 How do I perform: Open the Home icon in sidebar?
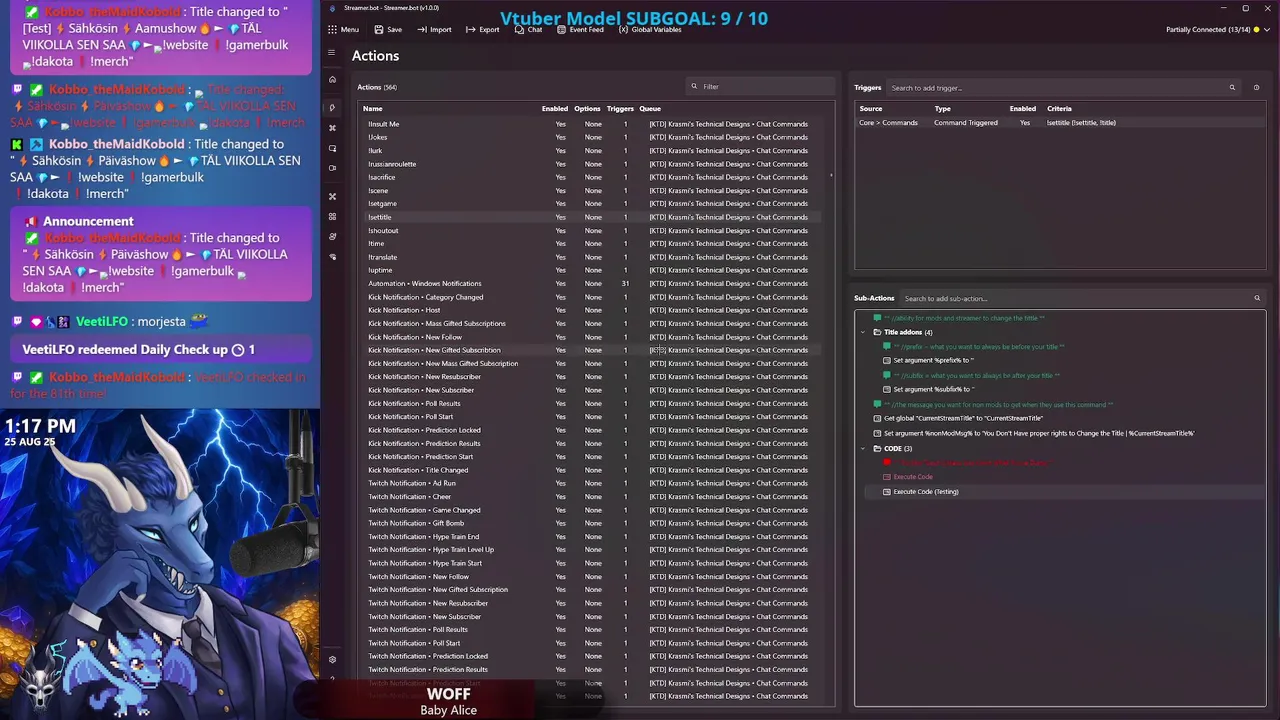[x=333, y=79]
